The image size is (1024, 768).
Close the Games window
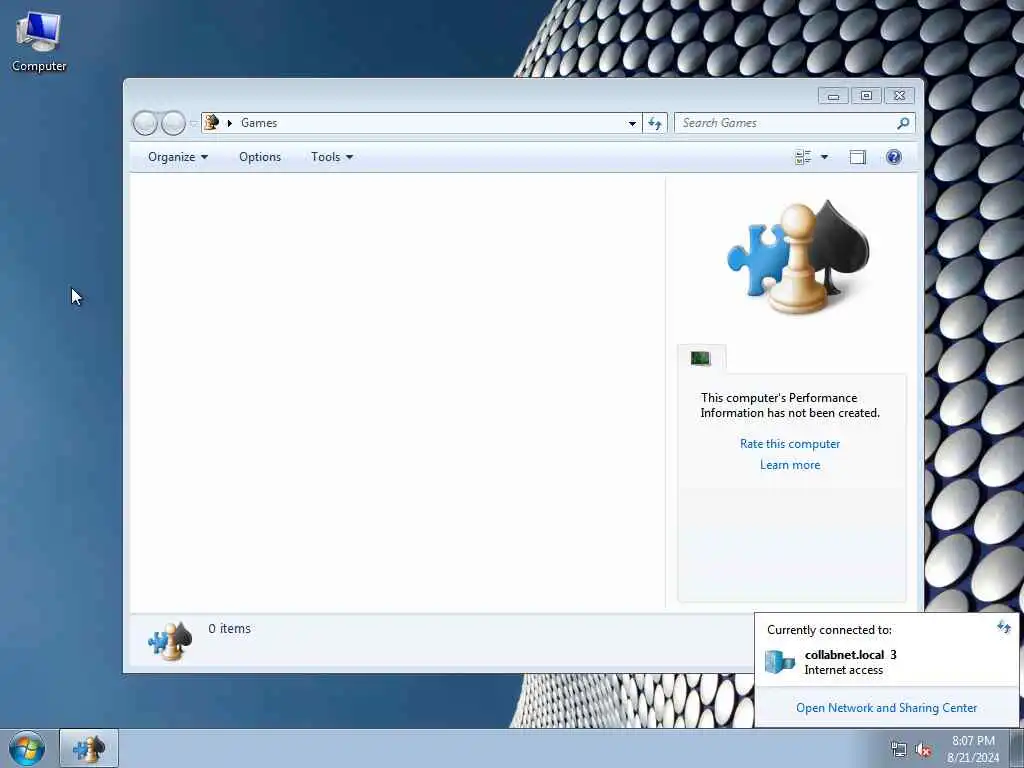(x=899, y=96)
